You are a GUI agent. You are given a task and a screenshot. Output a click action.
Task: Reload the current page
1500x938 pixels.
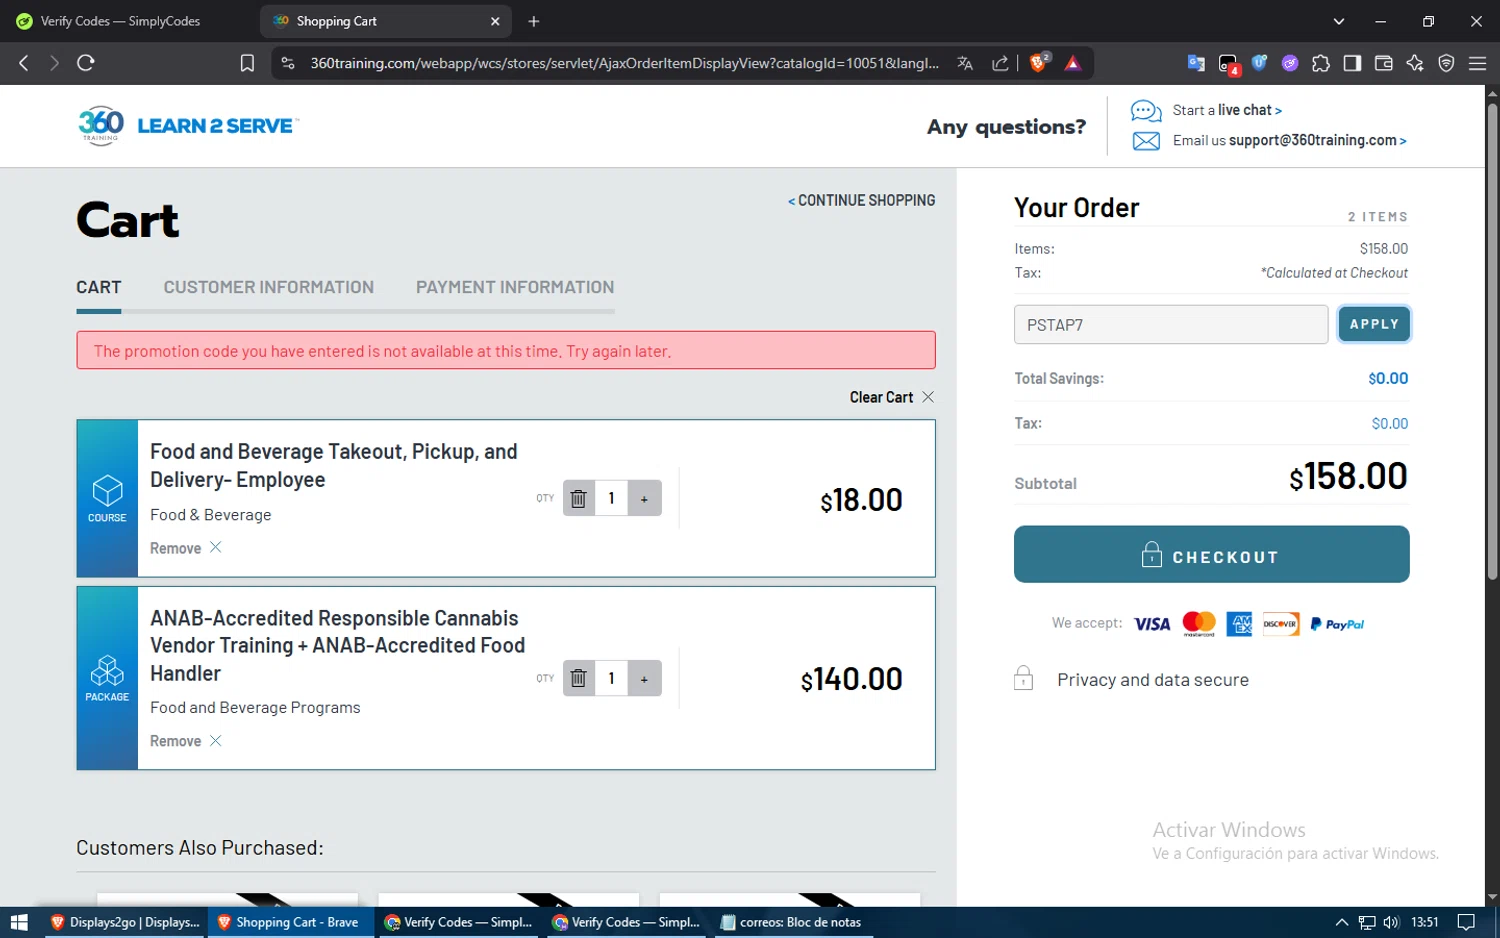pos(86,63)
